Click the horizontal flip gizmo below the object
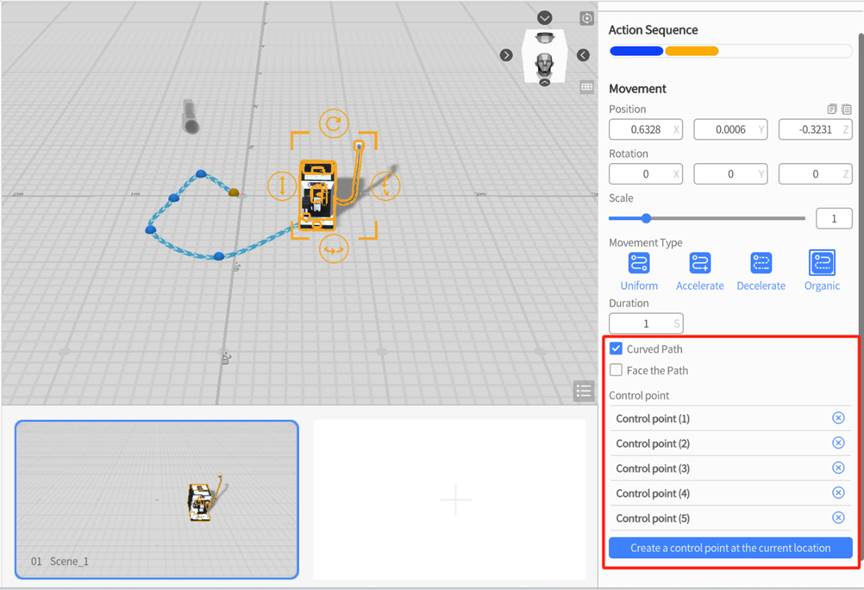The width and height of the screenshot is (864, 590). tap(333, 249)
